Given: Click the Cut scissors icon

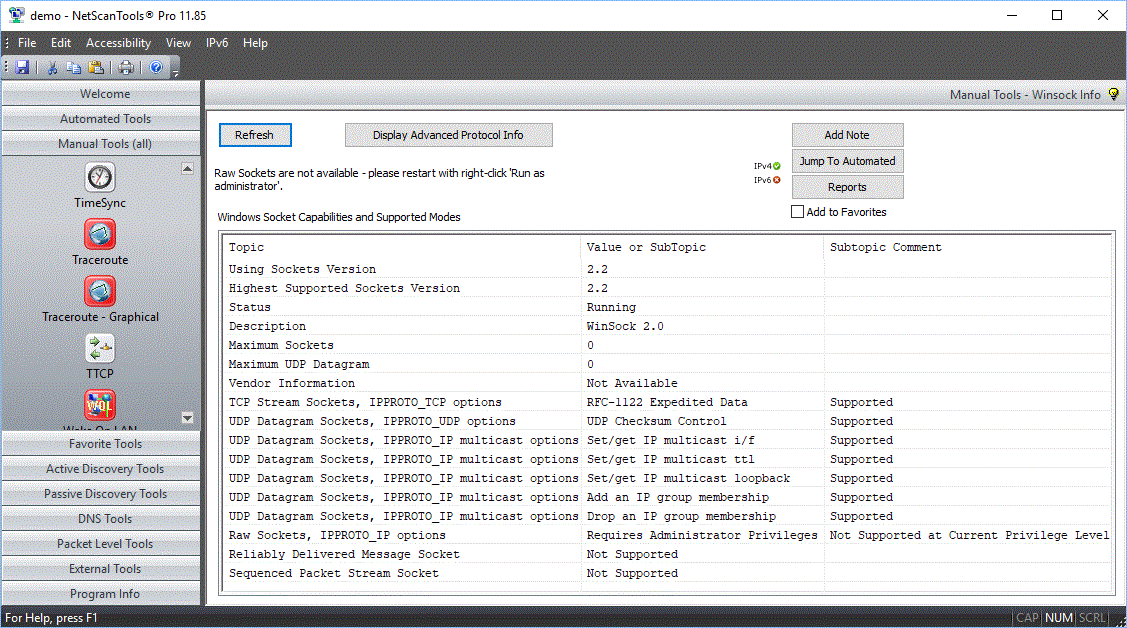Looking at the screenshot, I should (x=52, y=68).
